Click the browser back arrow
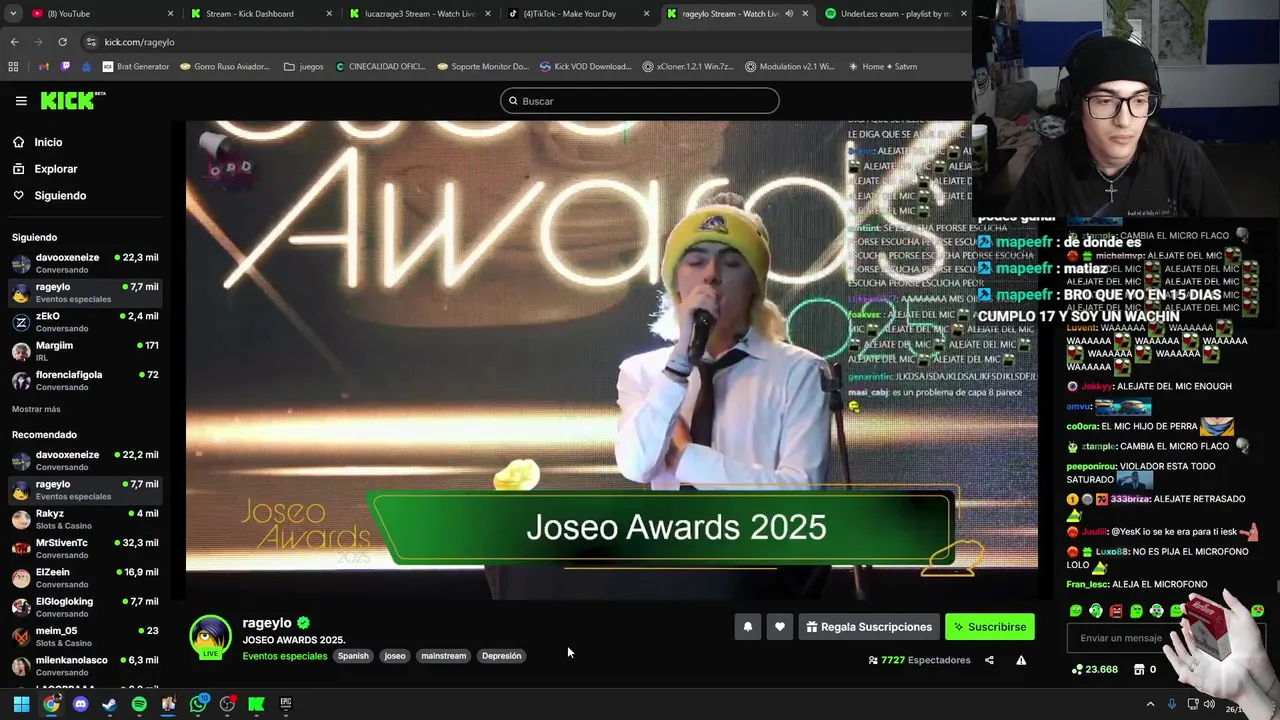 click(14, 42)
